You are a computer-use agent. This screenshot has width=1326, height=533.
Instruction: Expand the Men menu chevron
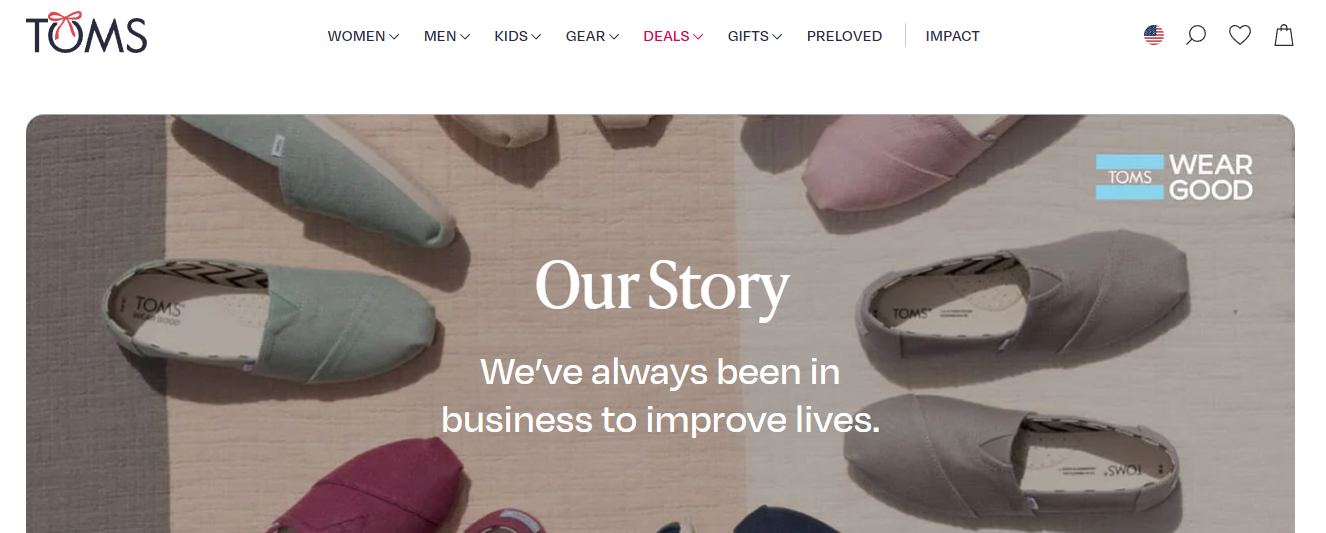465,37
